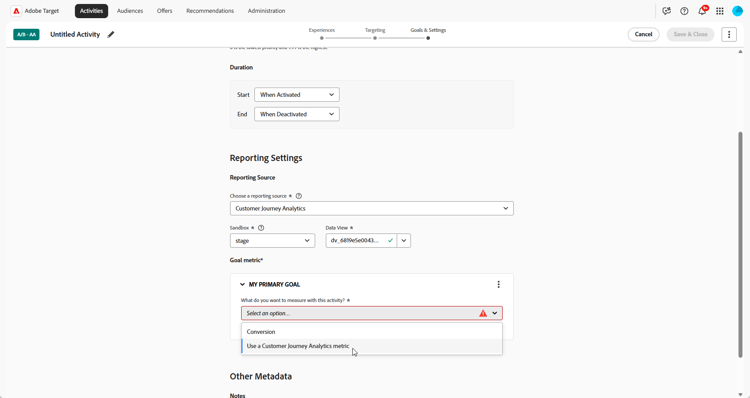Go to the Offers tab
750x398 pixels.
[165, 11]
